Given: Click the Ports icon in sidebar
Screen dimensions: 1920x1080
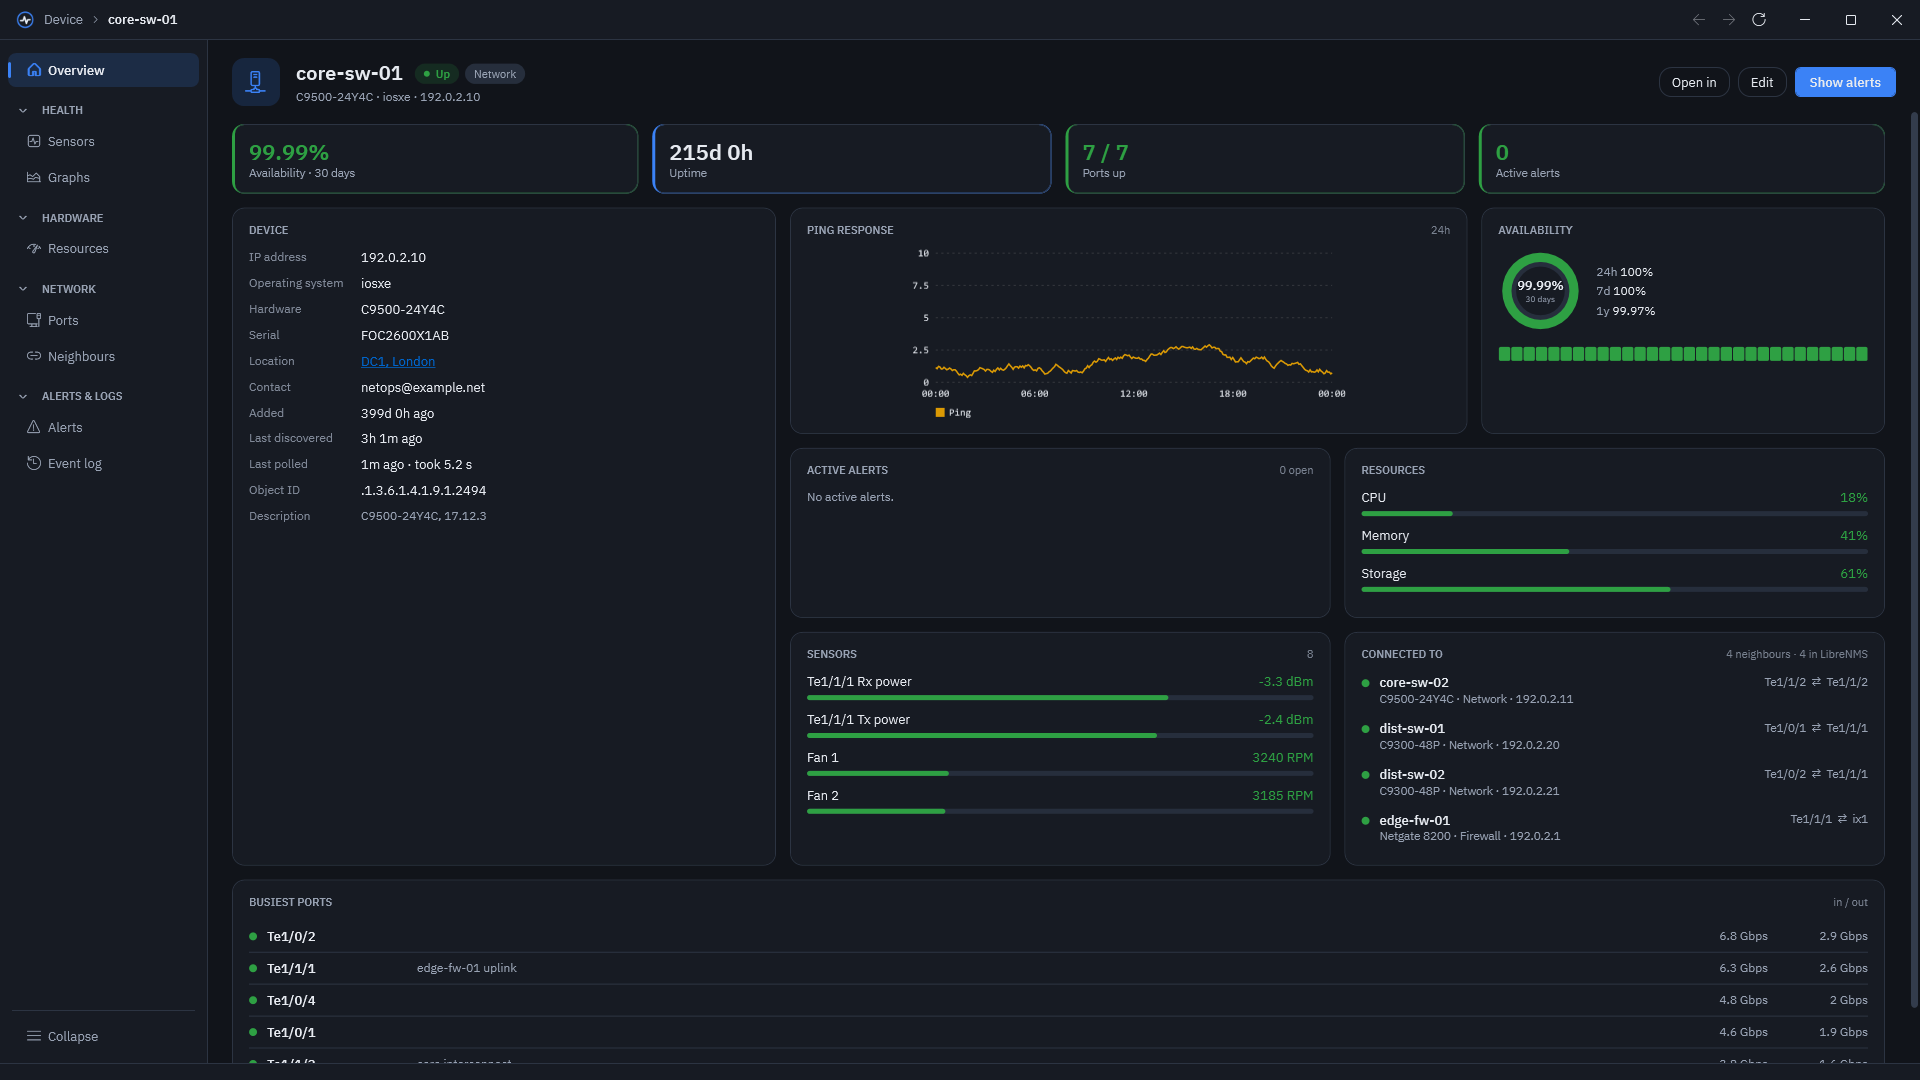Looking at the screenshot, I should (x=34, y=320).
